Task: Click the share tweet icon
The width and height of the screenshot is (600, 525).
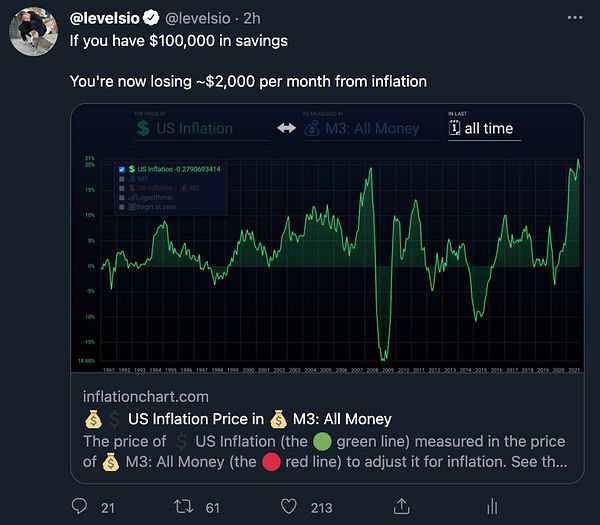Action: pyautogui.click(x=401, y=507)
